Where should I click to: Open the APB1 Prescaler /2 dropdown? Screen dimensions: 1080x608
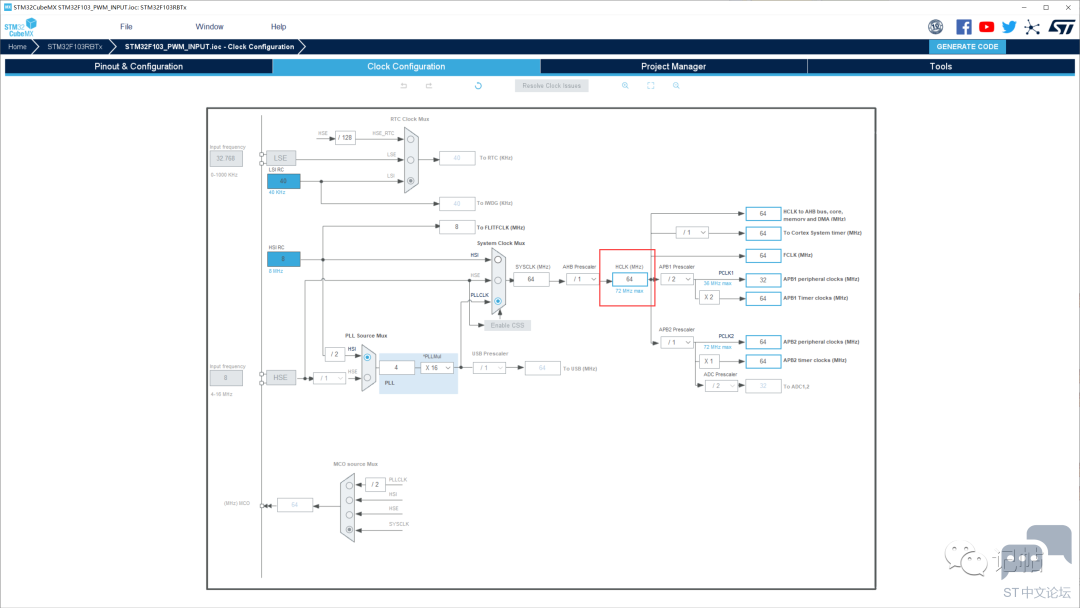676,279
